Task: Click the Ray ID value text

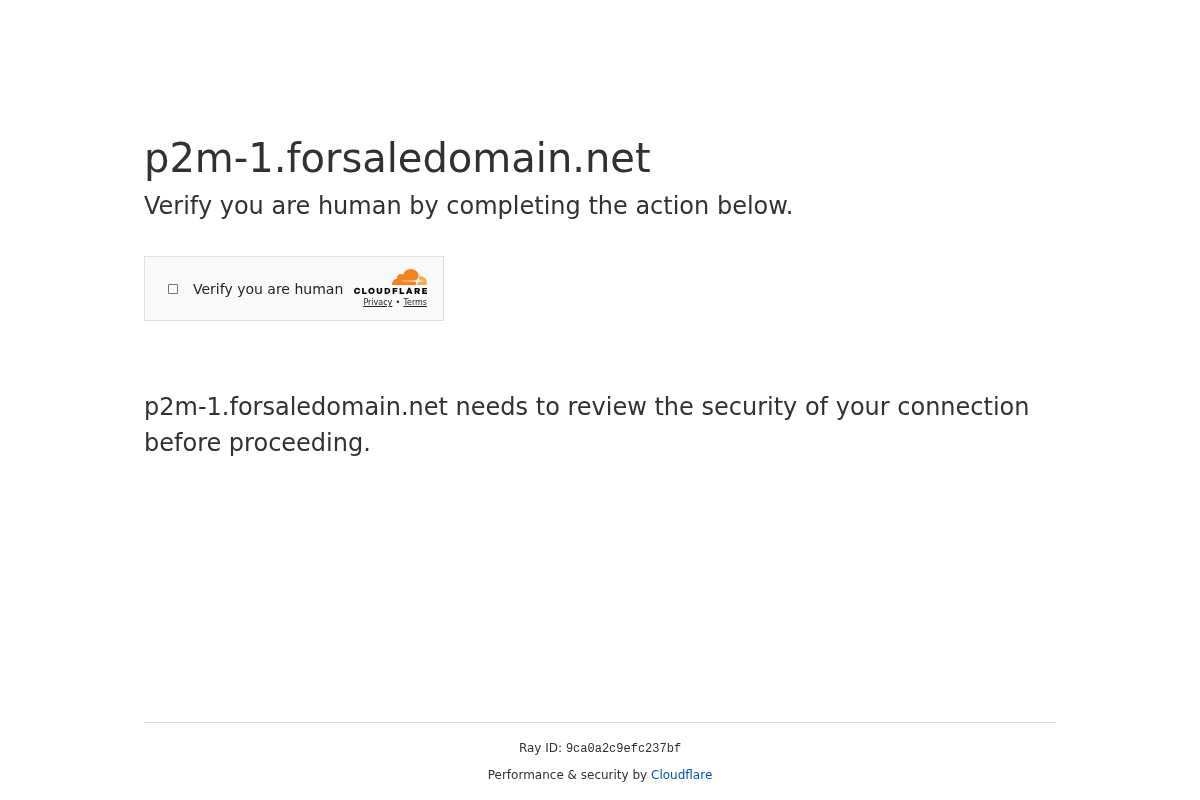Action: pyautogui.click(x=623, y=748)
